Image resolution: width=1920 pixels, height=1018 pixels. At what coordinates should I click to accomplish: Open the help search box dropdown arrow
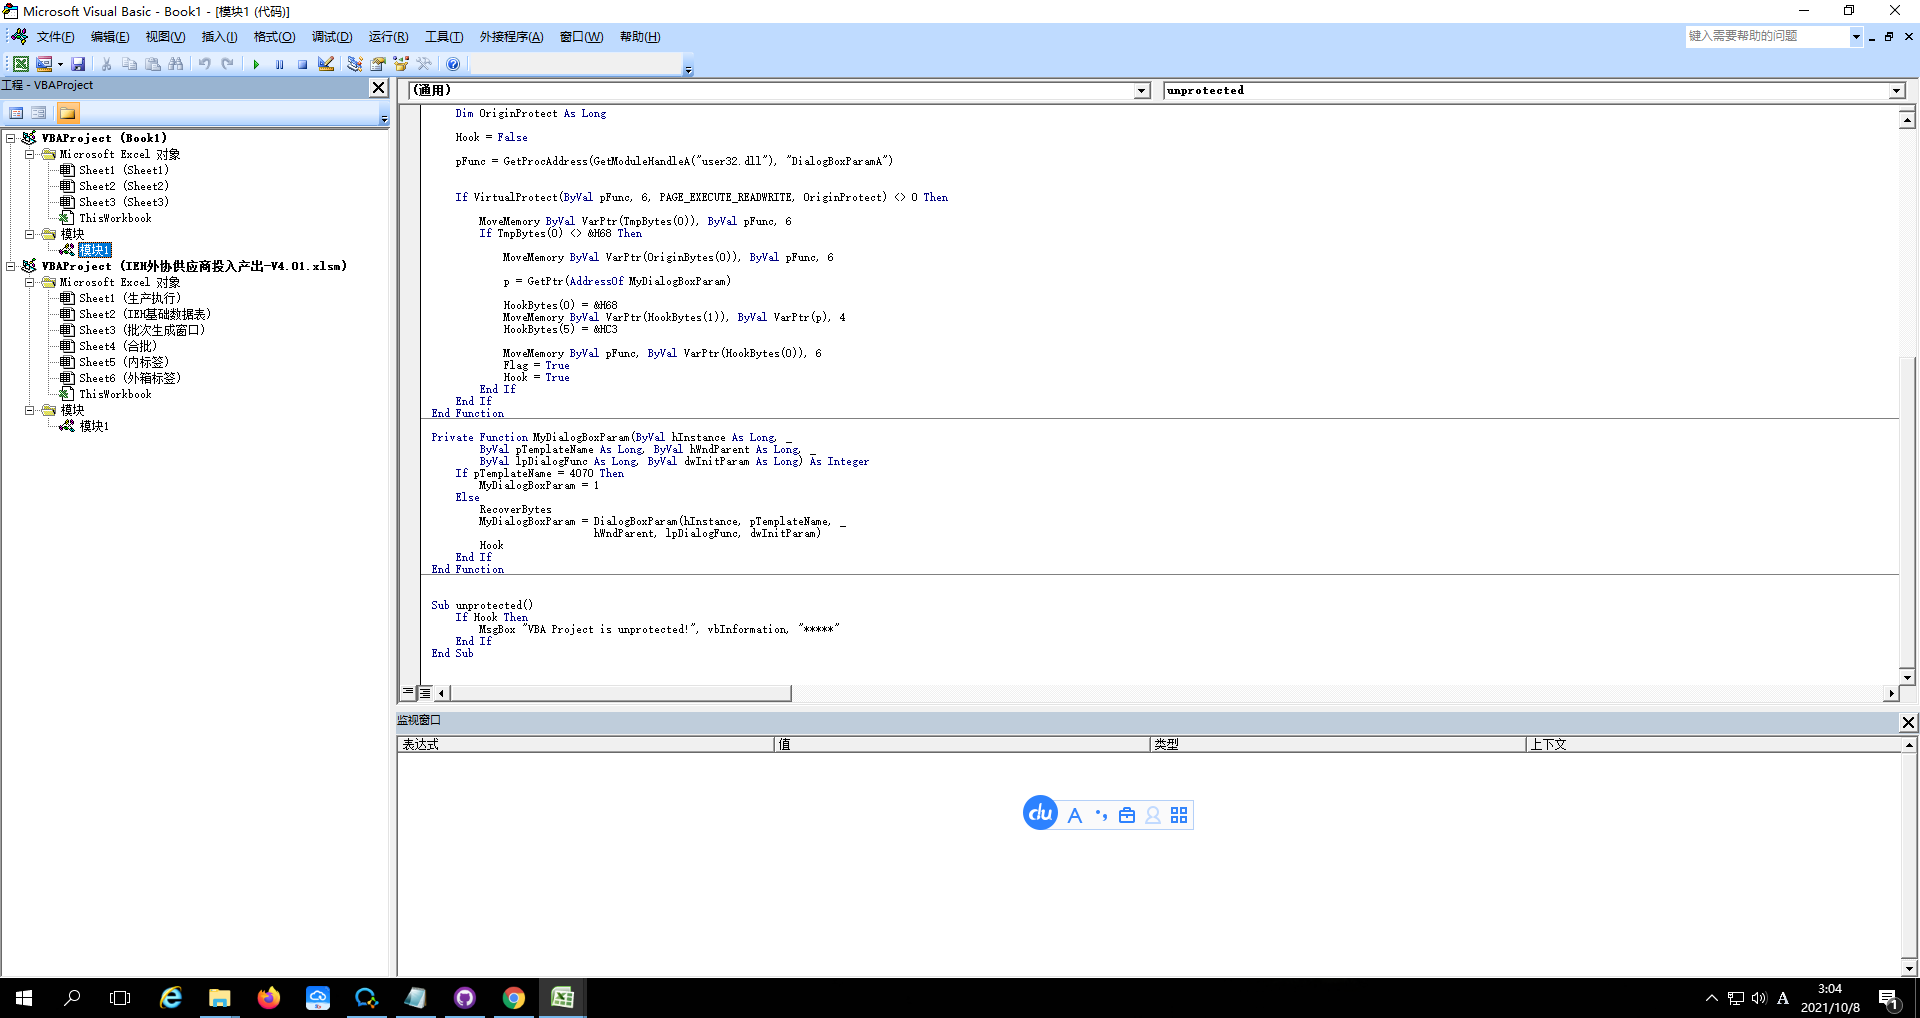pos(1856,36)
